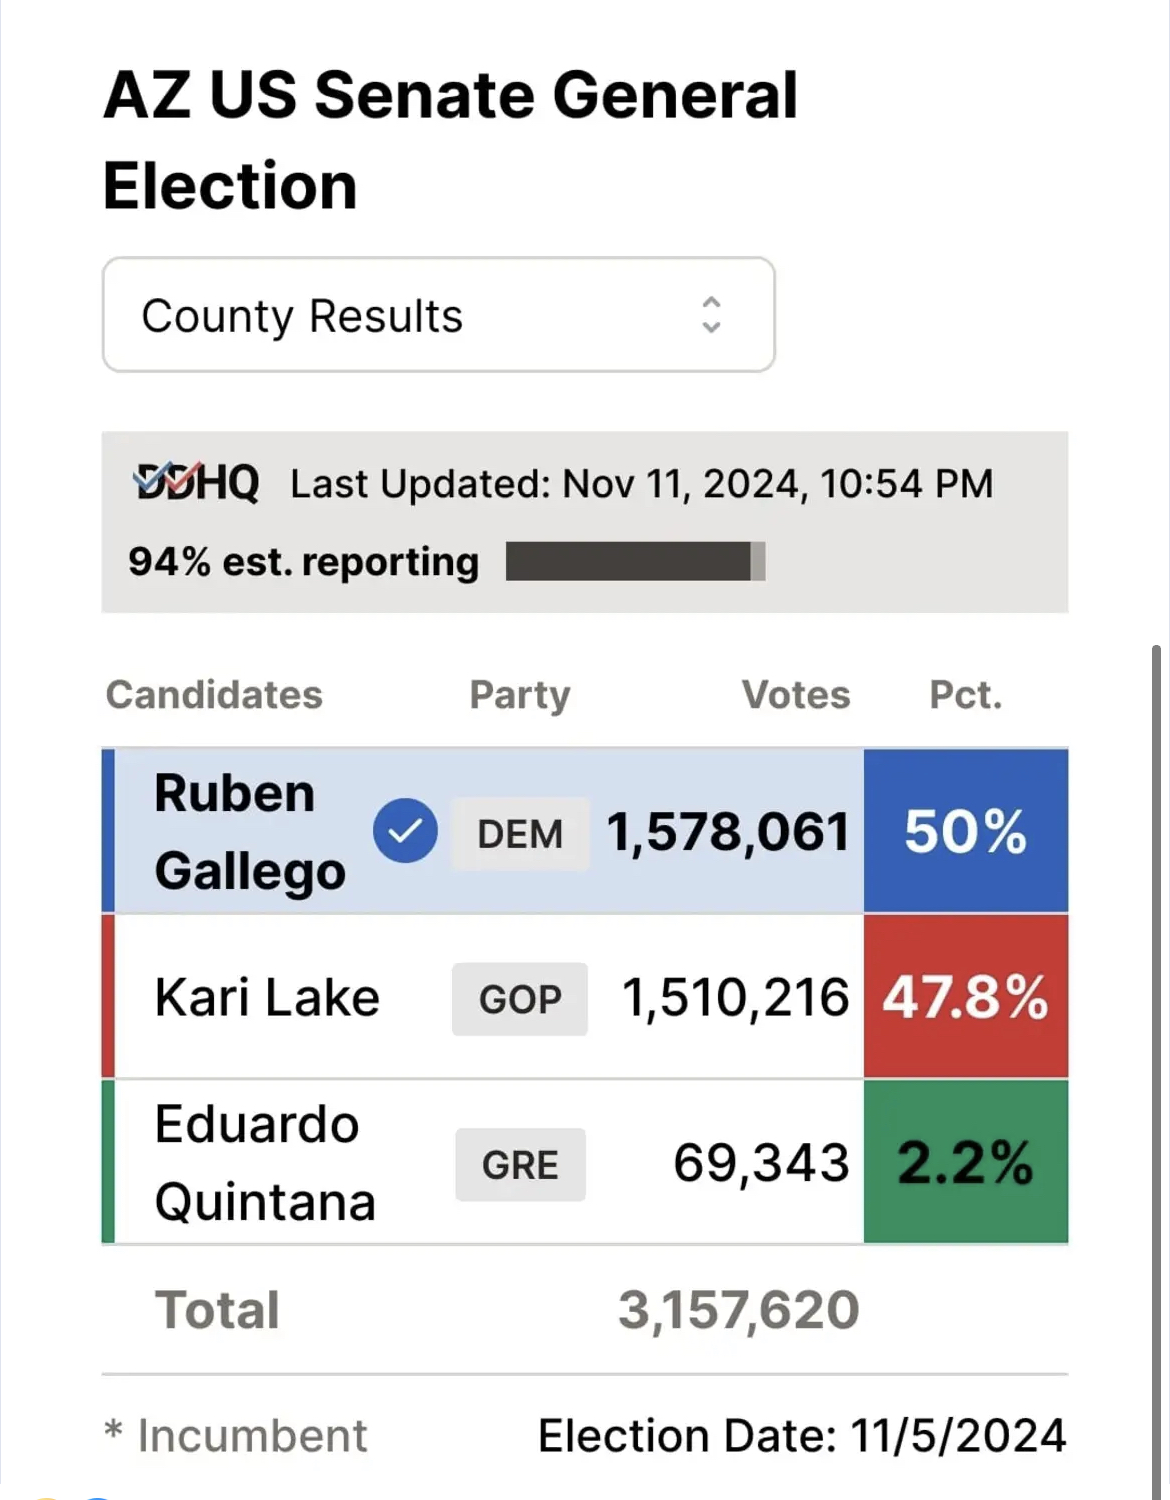Select the Eduardo Quintana candidate name

click(x=265, y=1162)
